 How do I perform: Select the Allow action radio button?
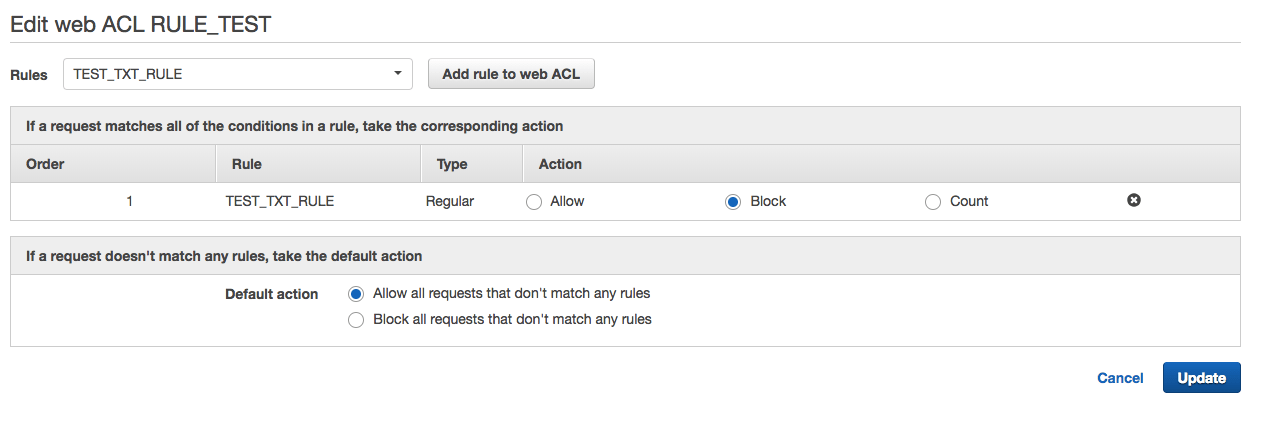coord(534,202)
